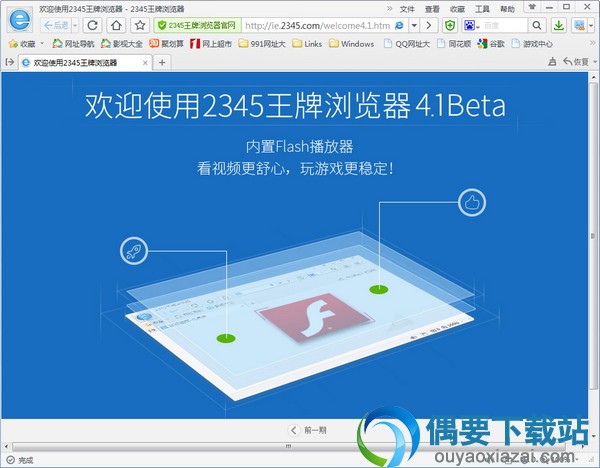
Task: Open the 查看 menu
Action: click(x=432, y=9)
